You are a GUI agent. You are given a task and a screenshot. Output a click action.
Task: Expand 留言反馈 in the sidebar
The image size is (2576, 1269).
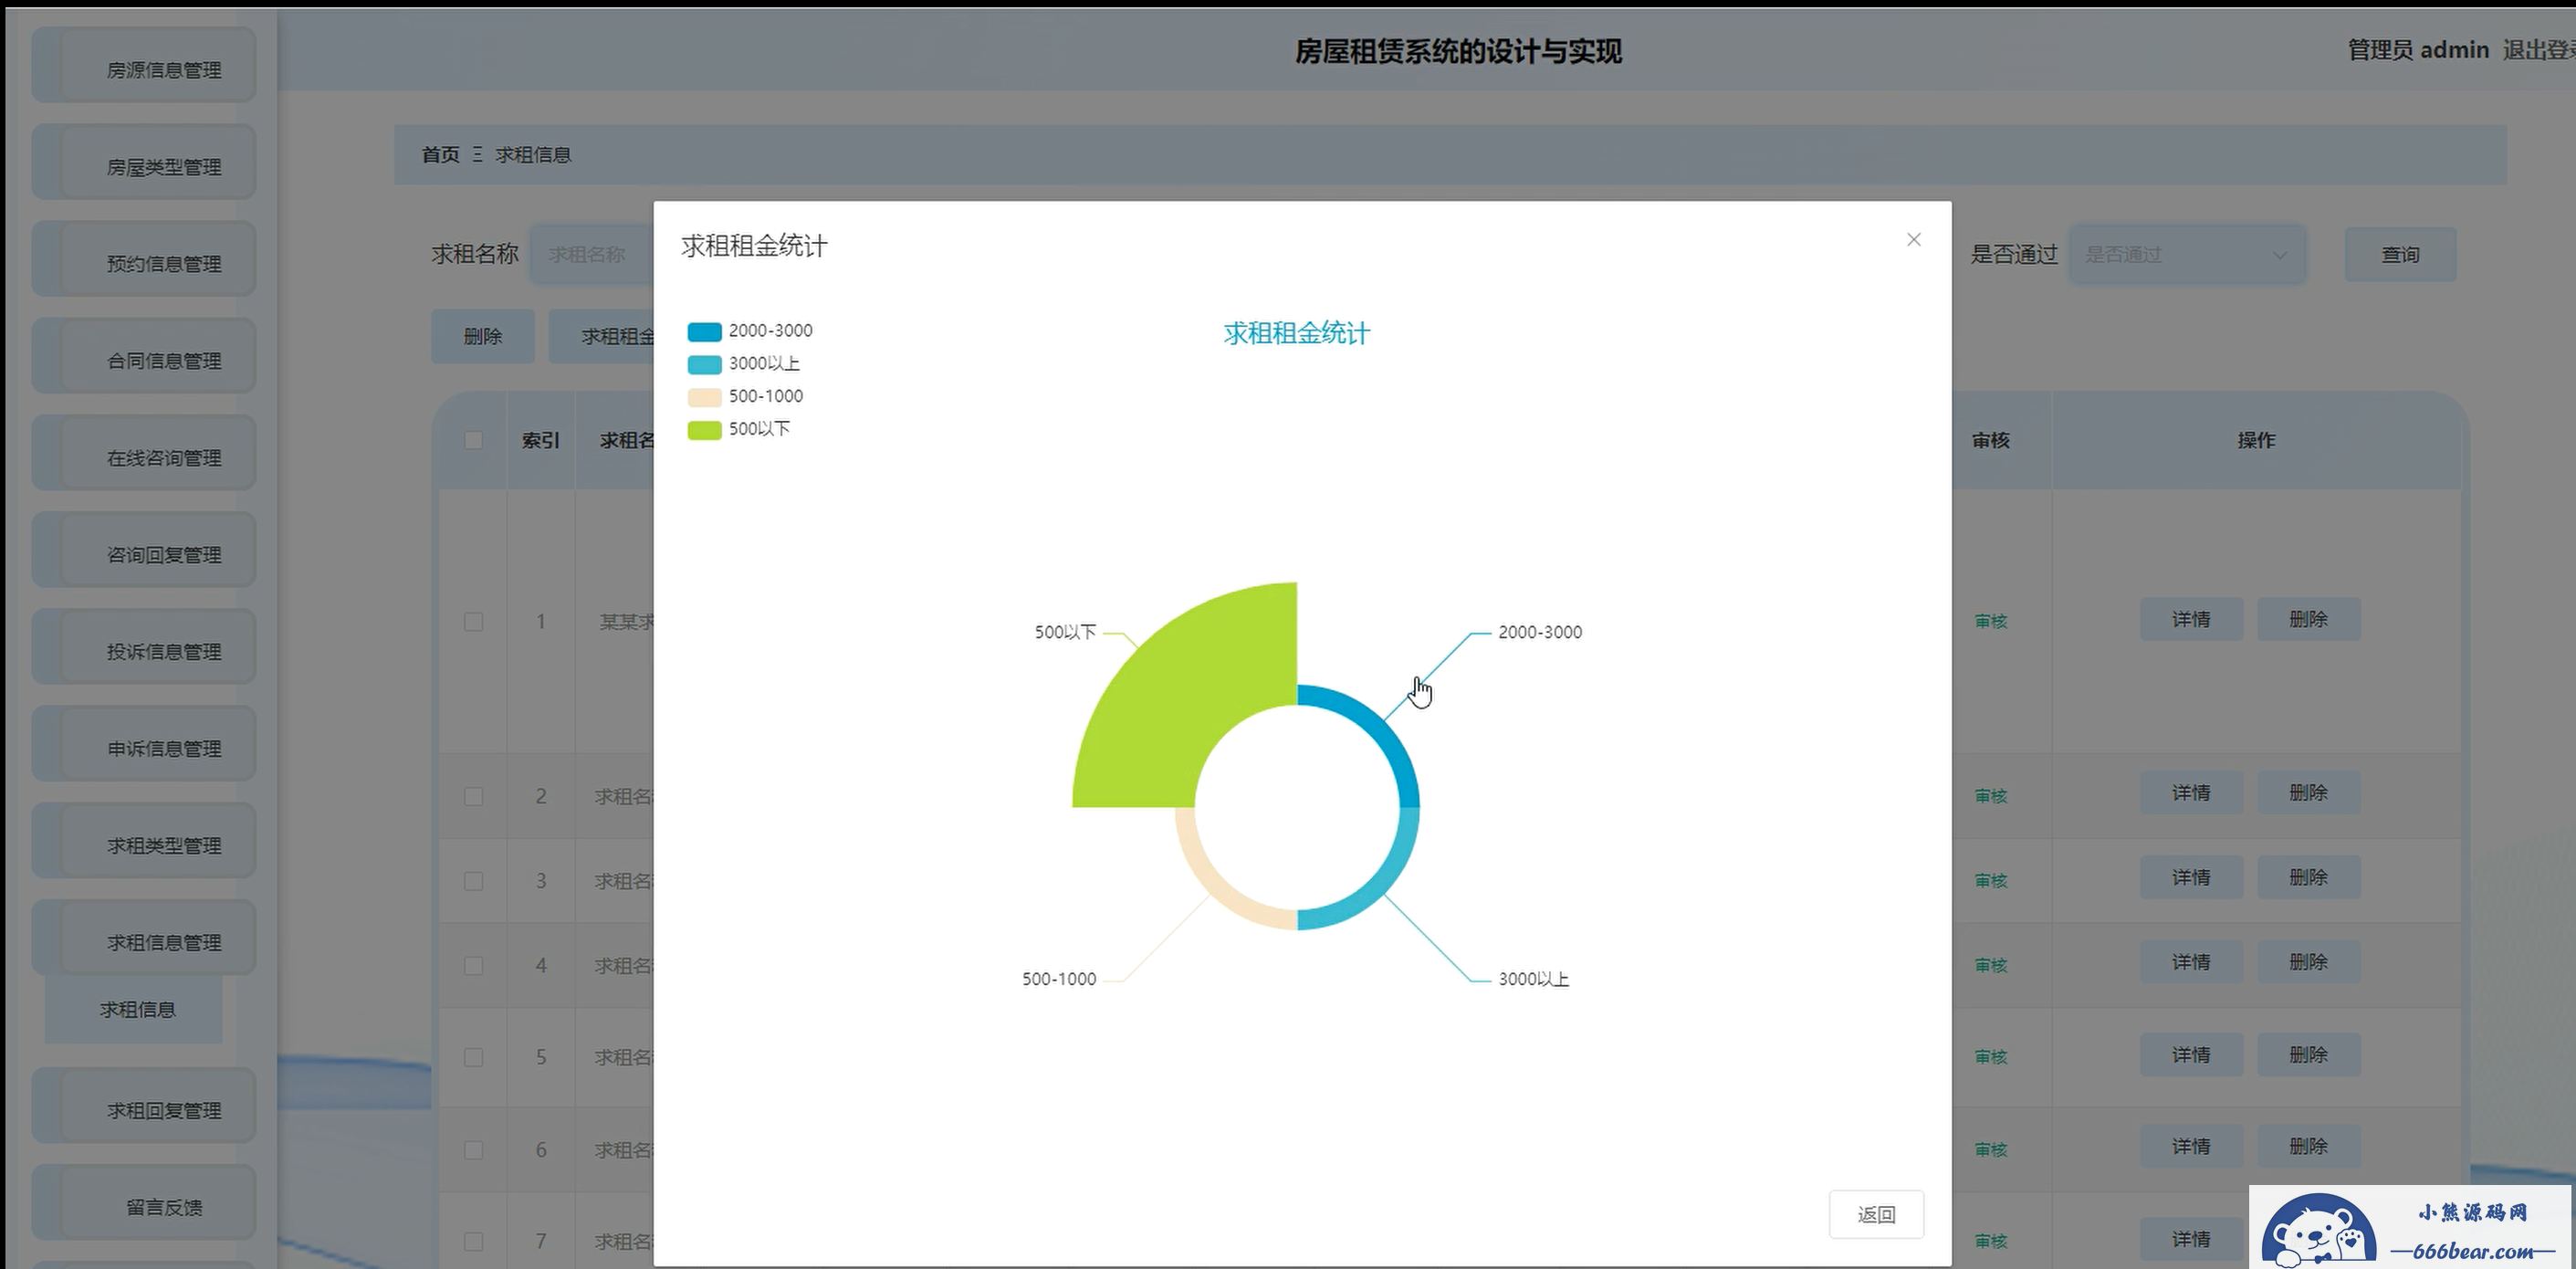pos(144,1204)
